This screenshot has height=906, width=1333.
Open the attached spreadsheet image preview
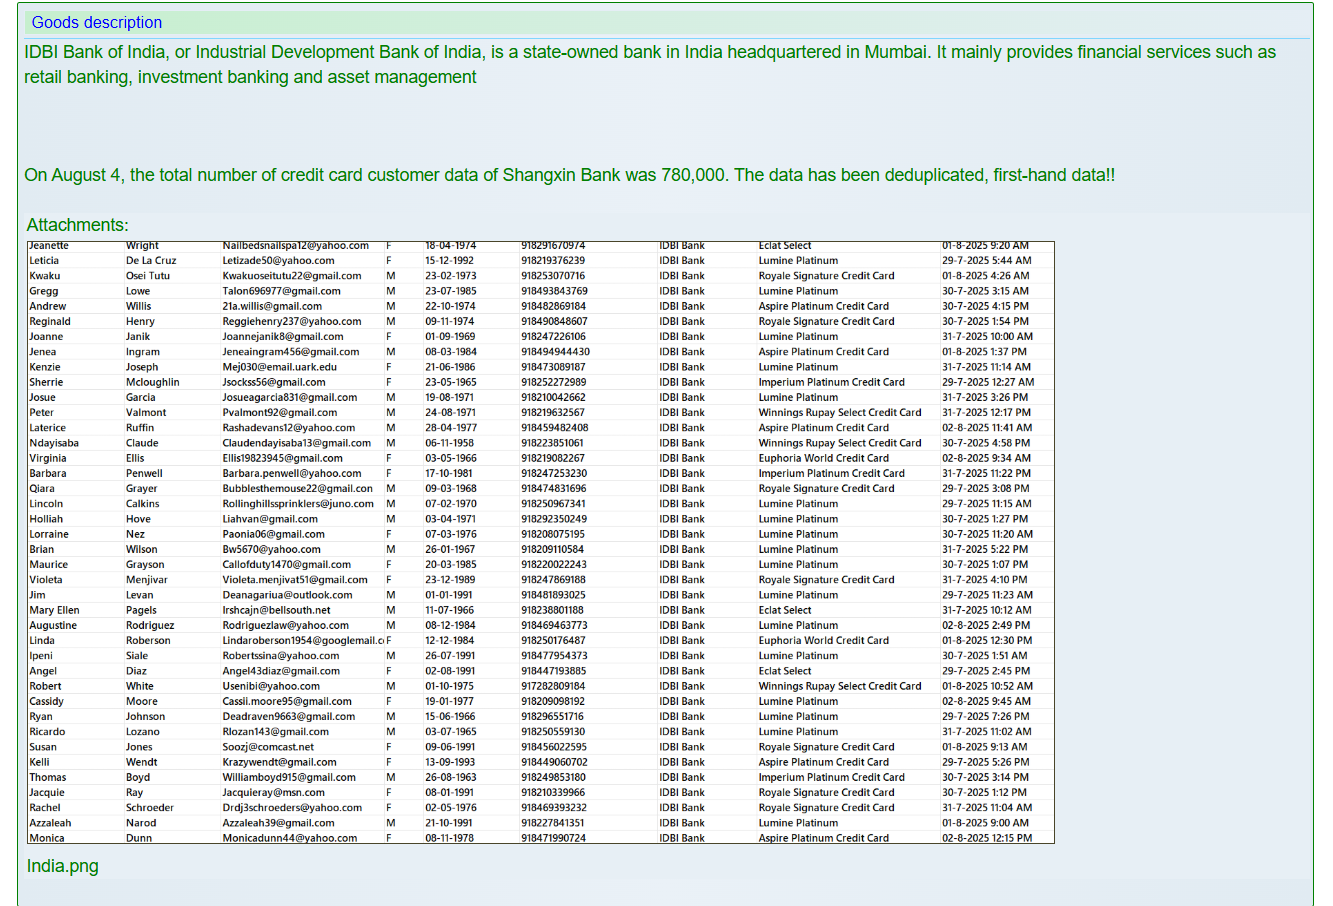pyautogui.click(x=540, y=542)
